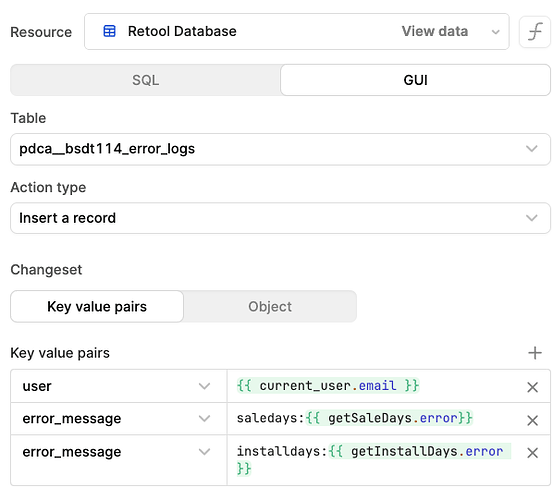Select Key value pairs changeset option
The width and height of the screenshot is (552, 500).
97,306
